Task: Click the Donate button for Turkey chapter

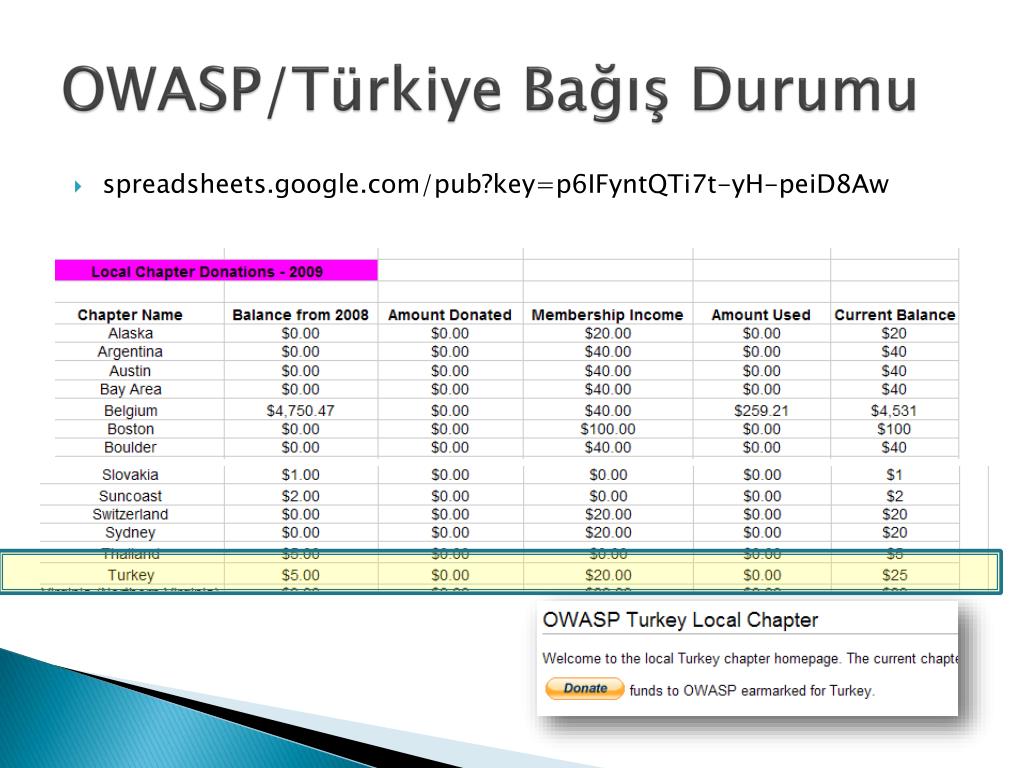Action: [584, 688]
